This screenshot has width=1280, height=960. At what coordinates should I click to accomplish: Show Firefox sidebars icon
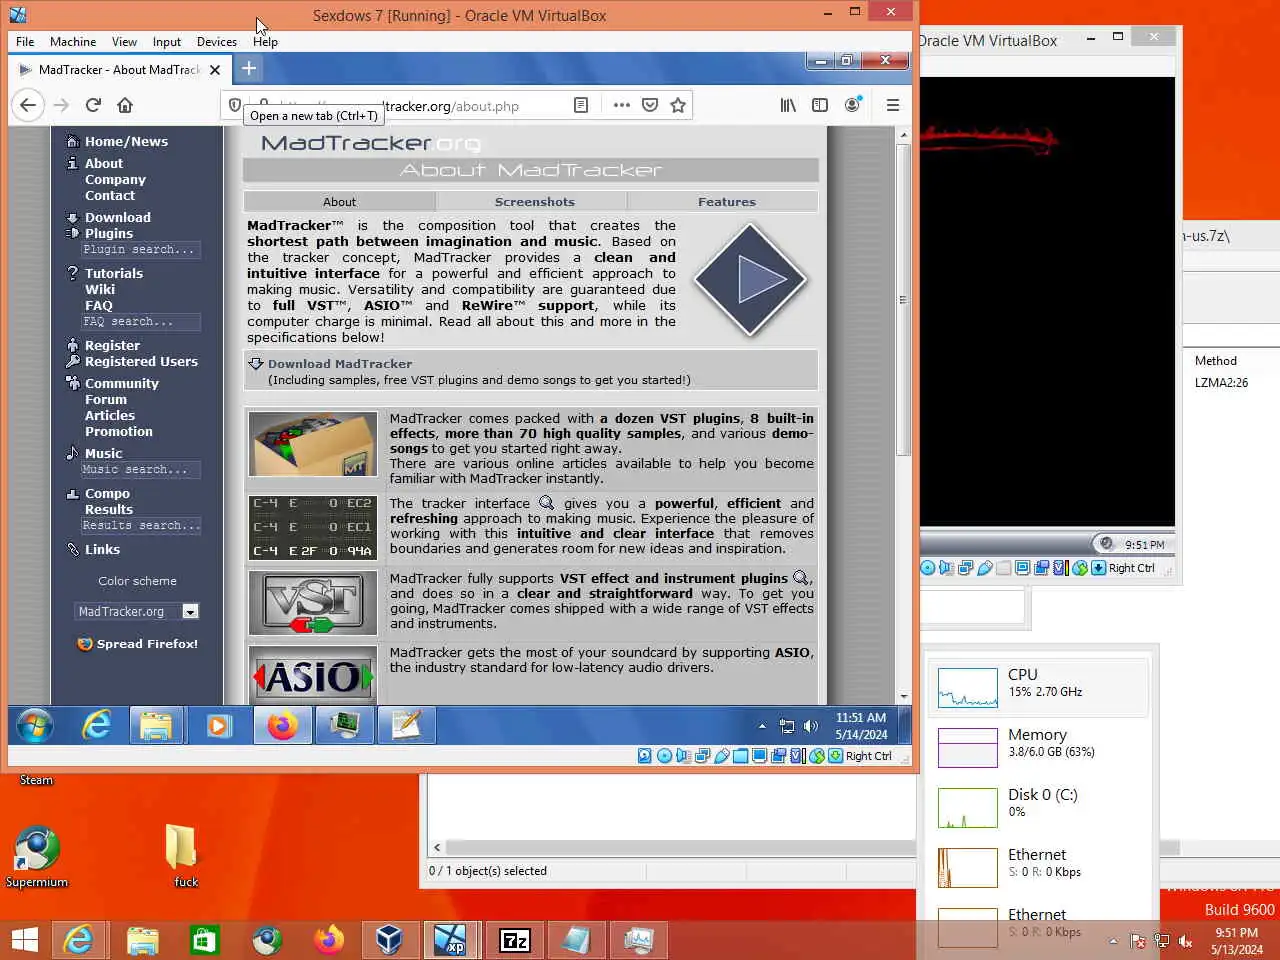[x=820, y=105]
